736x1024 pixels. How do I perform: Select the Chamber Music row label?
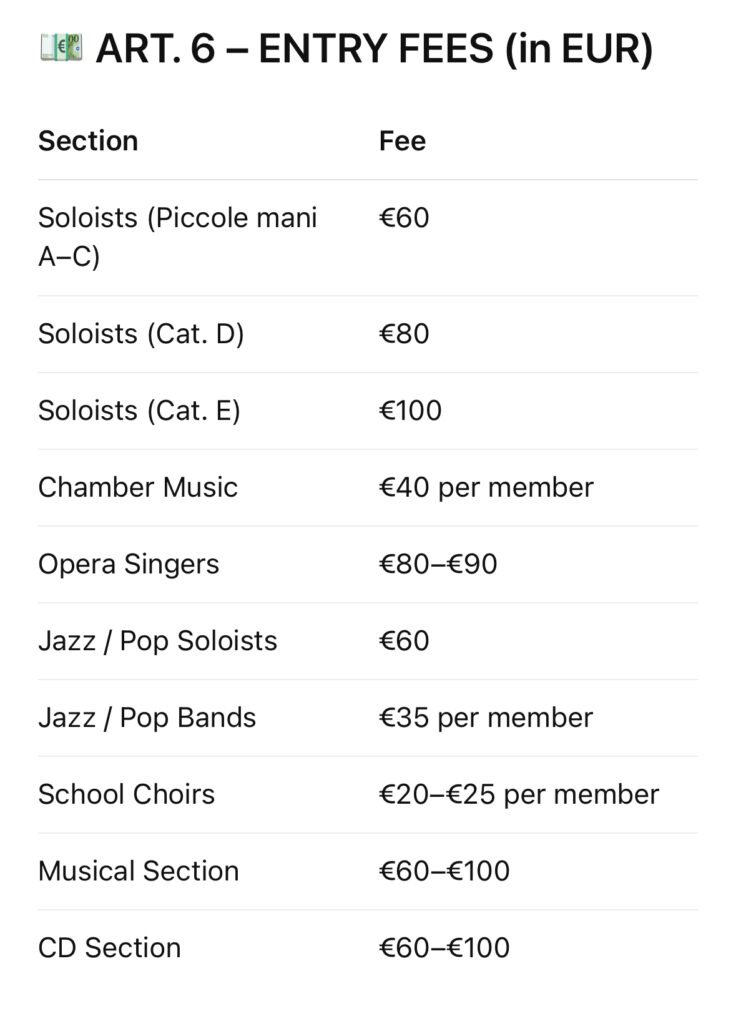click(x=138, y=487)
